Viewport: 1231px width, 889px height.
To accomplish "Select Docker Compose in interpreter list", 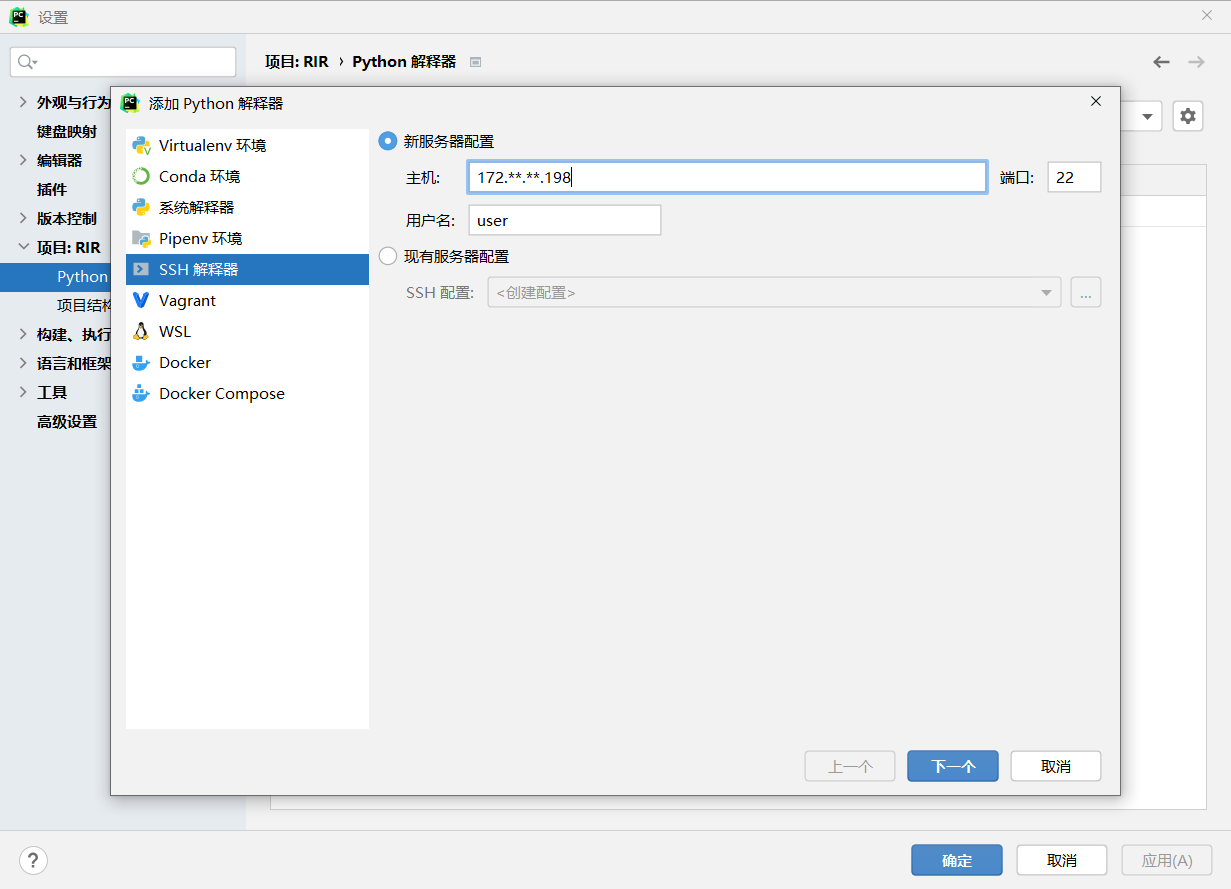I will [247, 393].
